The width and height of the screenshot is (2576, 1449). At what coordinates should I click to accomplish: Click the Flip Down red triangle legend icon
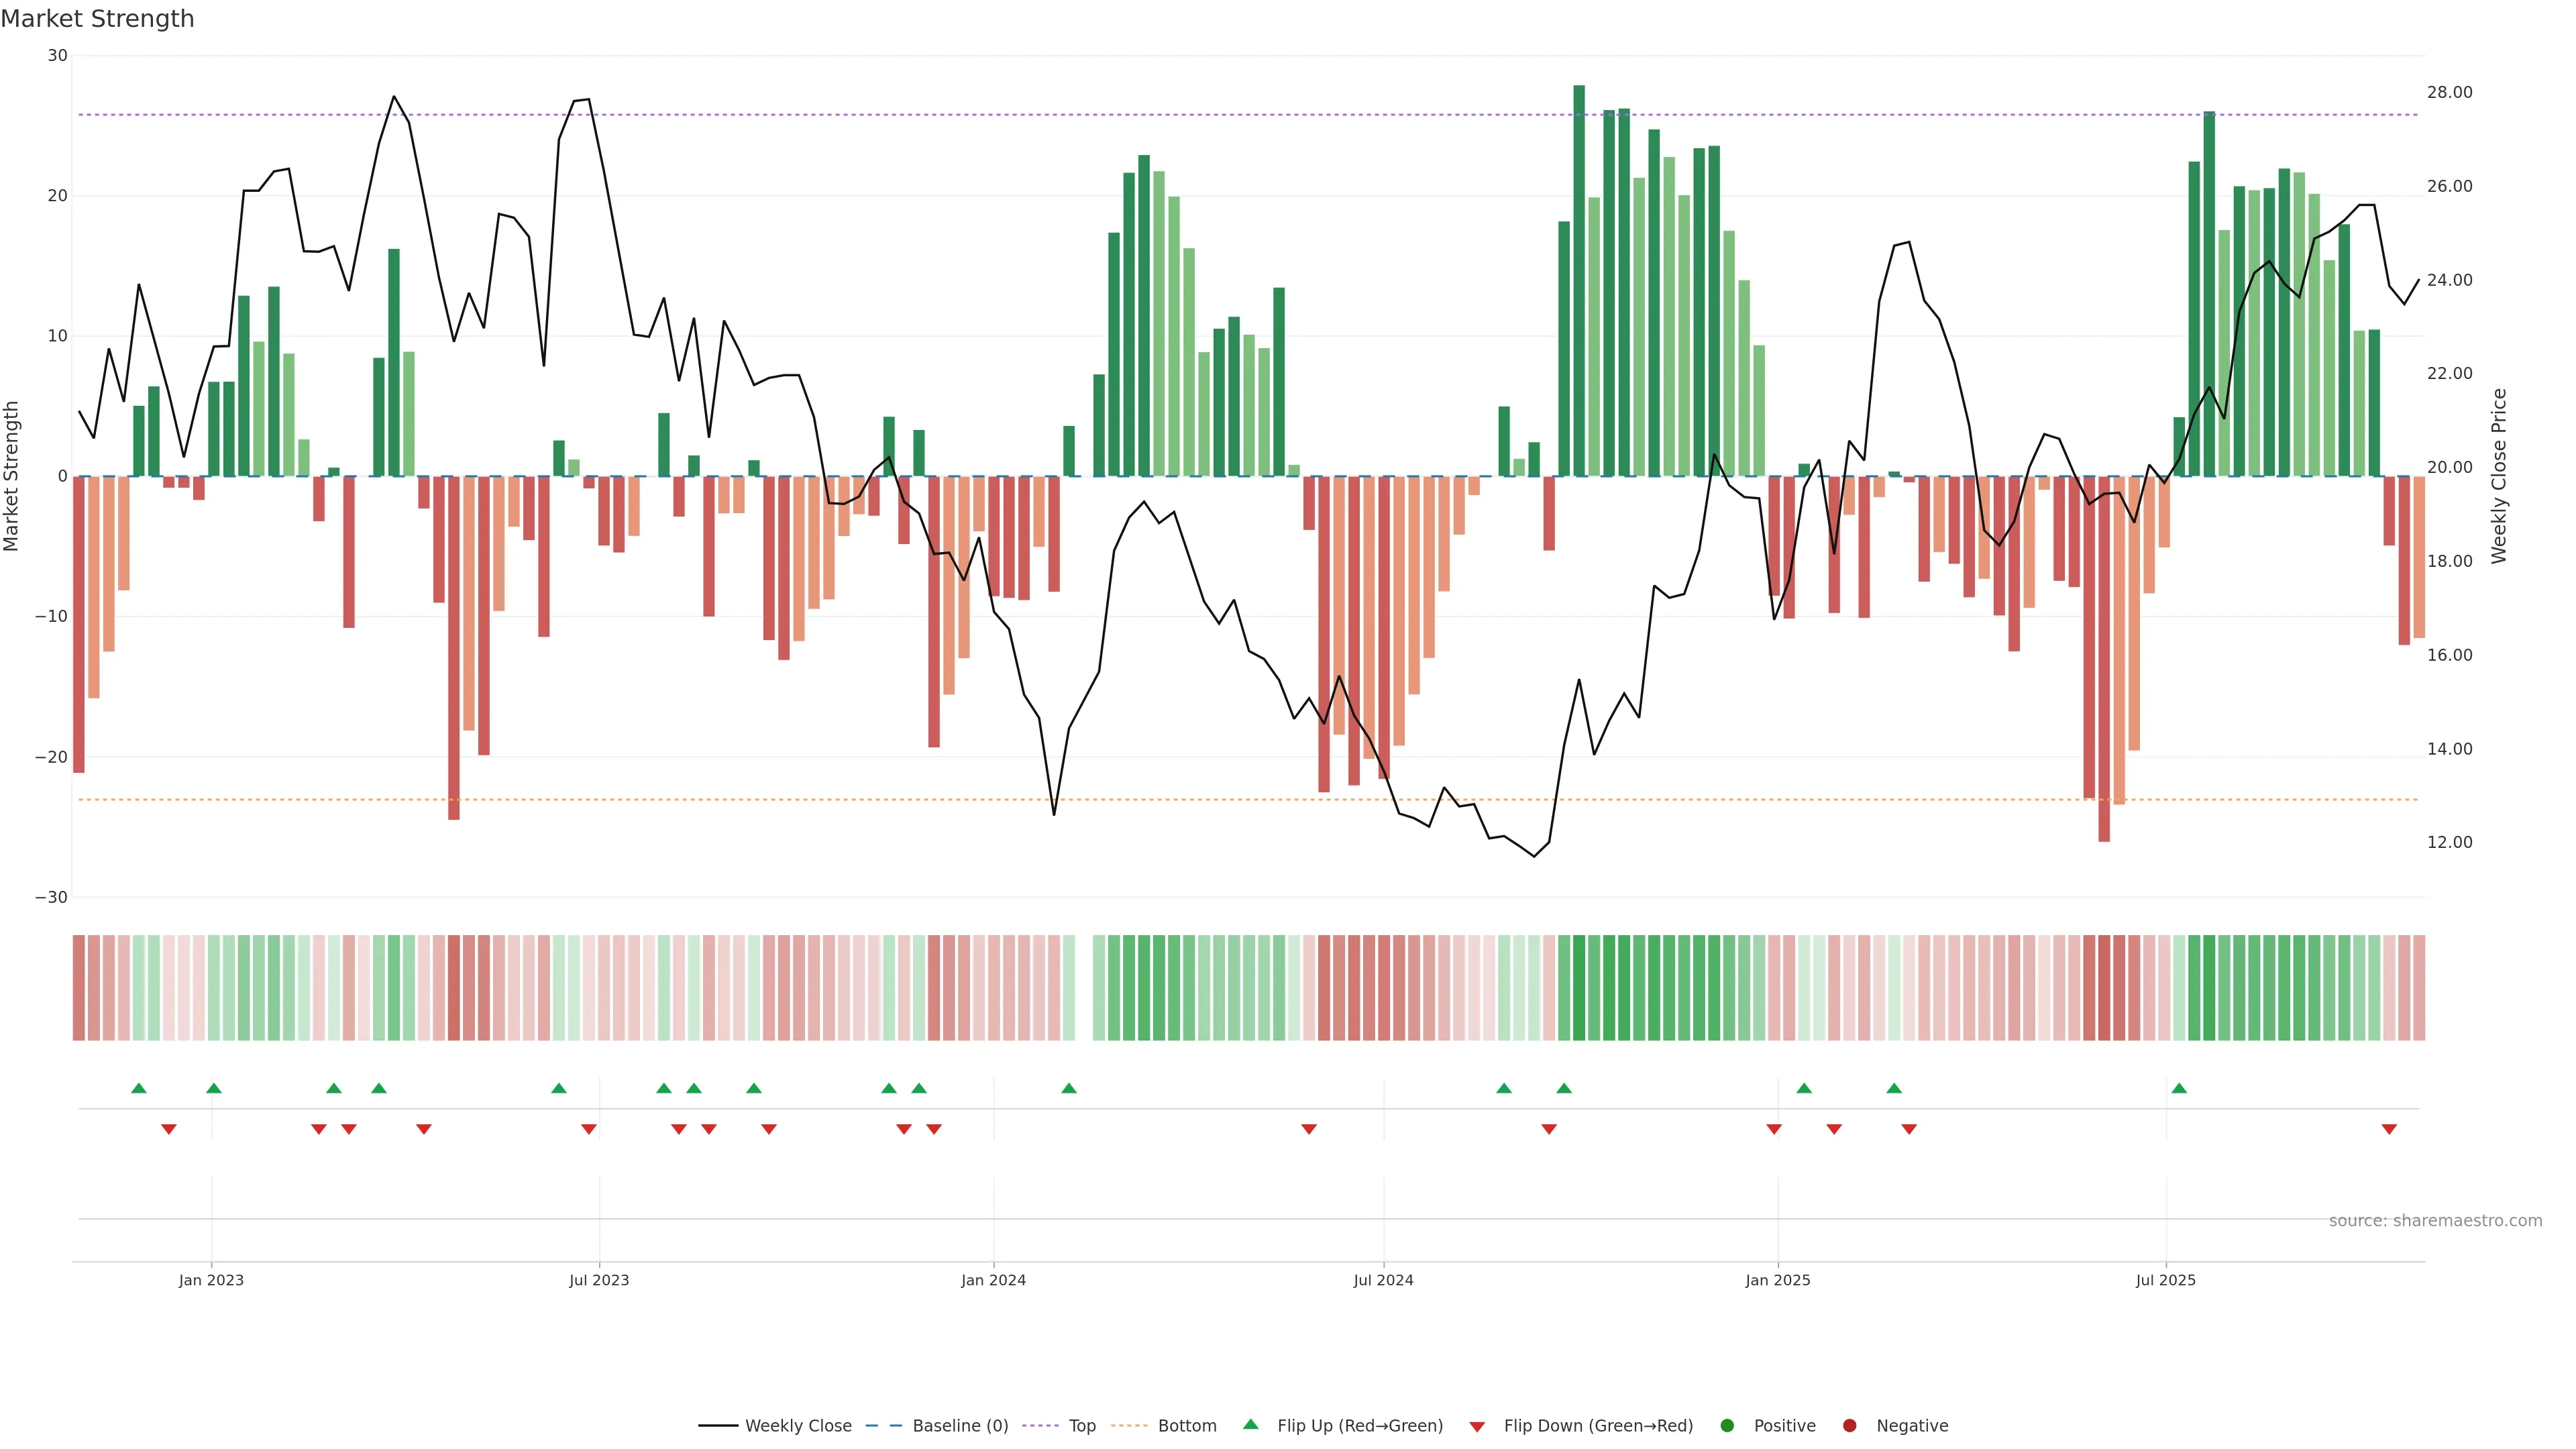[x=1477, y=1426]
